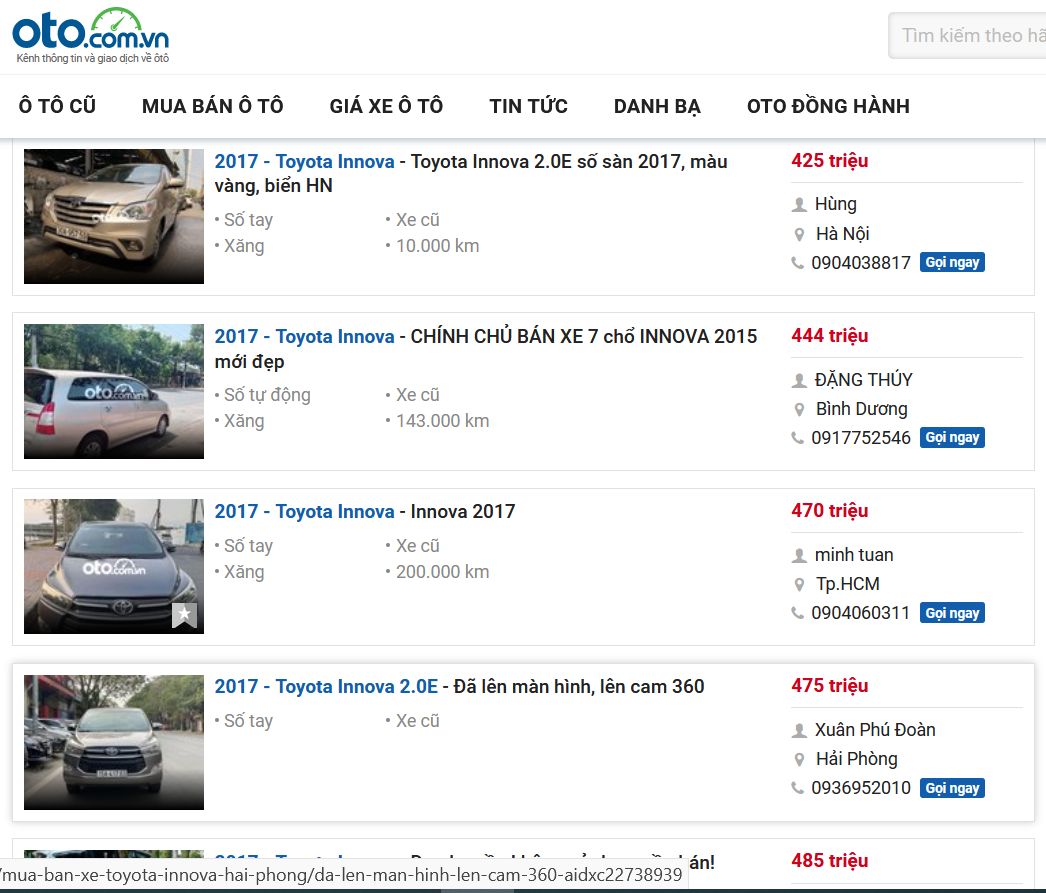Image resolution: width=1046 pixels, height=893 pixels.
Task: View the car thumbnail for the 470 triệu listing
Action: [114, 566]
